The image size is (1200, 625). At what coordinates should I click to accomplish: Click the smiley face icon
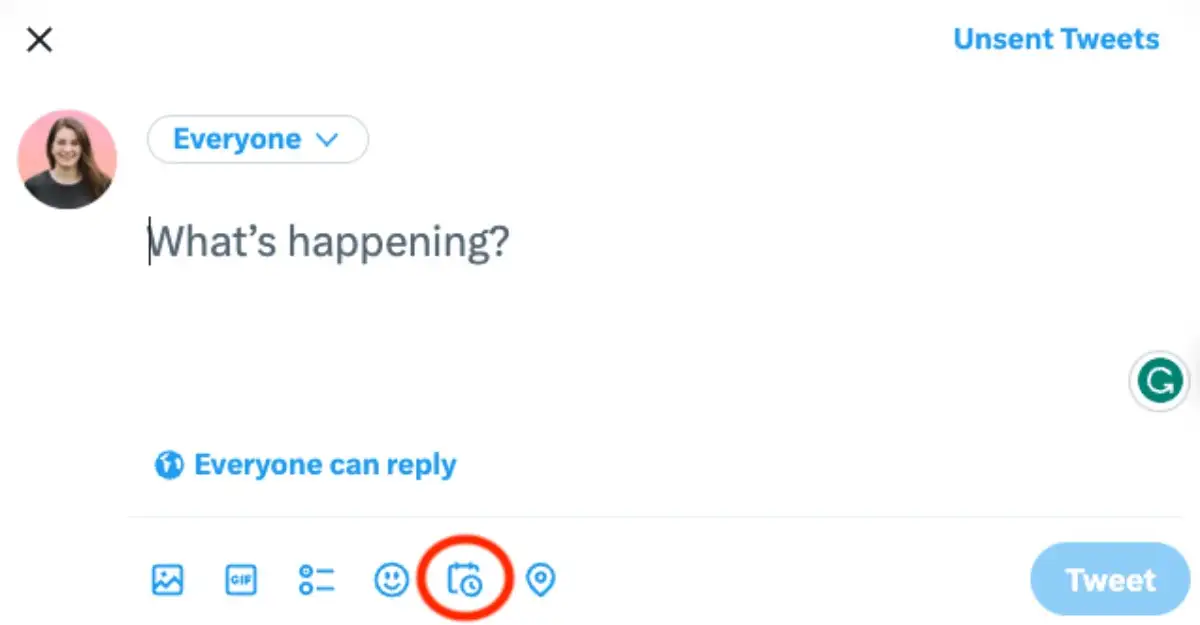coord(391,579)
